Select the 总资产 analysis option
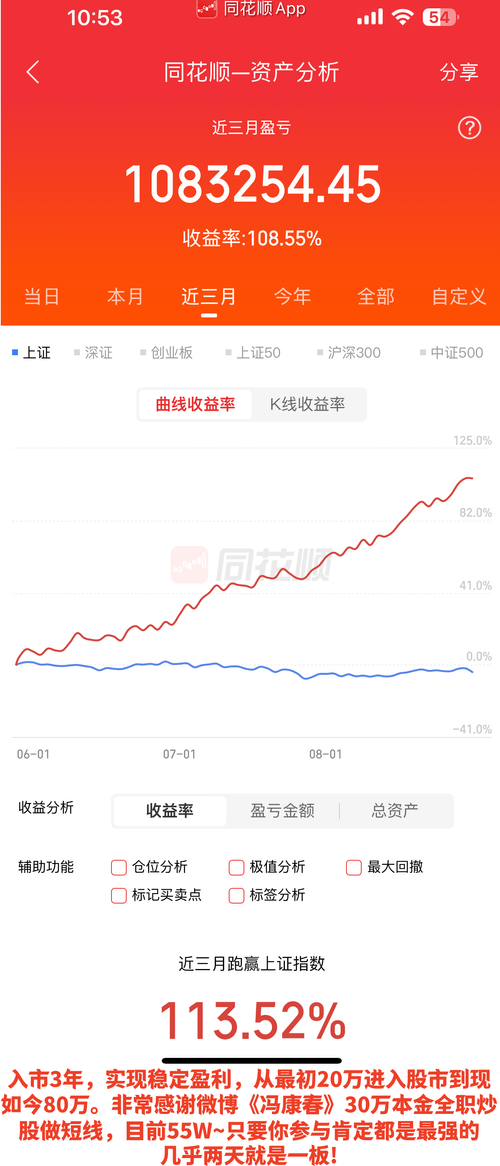 tap(395, 810)
